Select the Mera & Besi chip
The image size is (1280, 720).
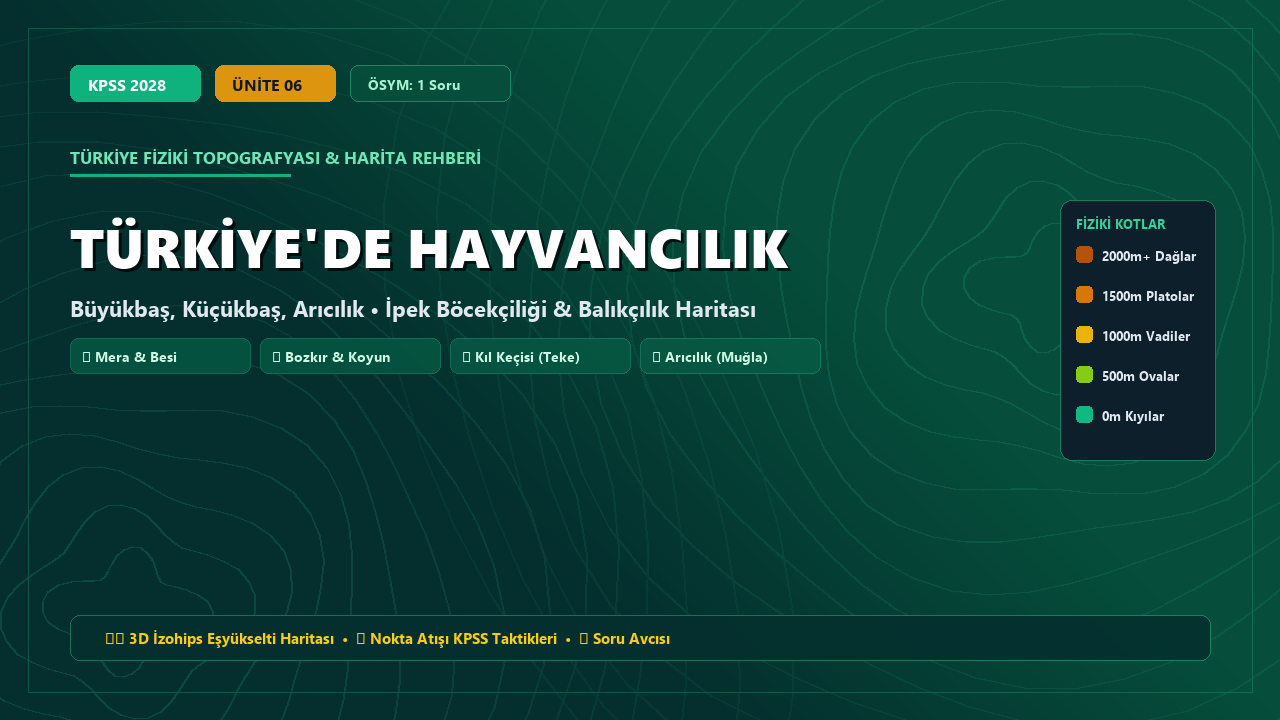[x=160, y=356]
